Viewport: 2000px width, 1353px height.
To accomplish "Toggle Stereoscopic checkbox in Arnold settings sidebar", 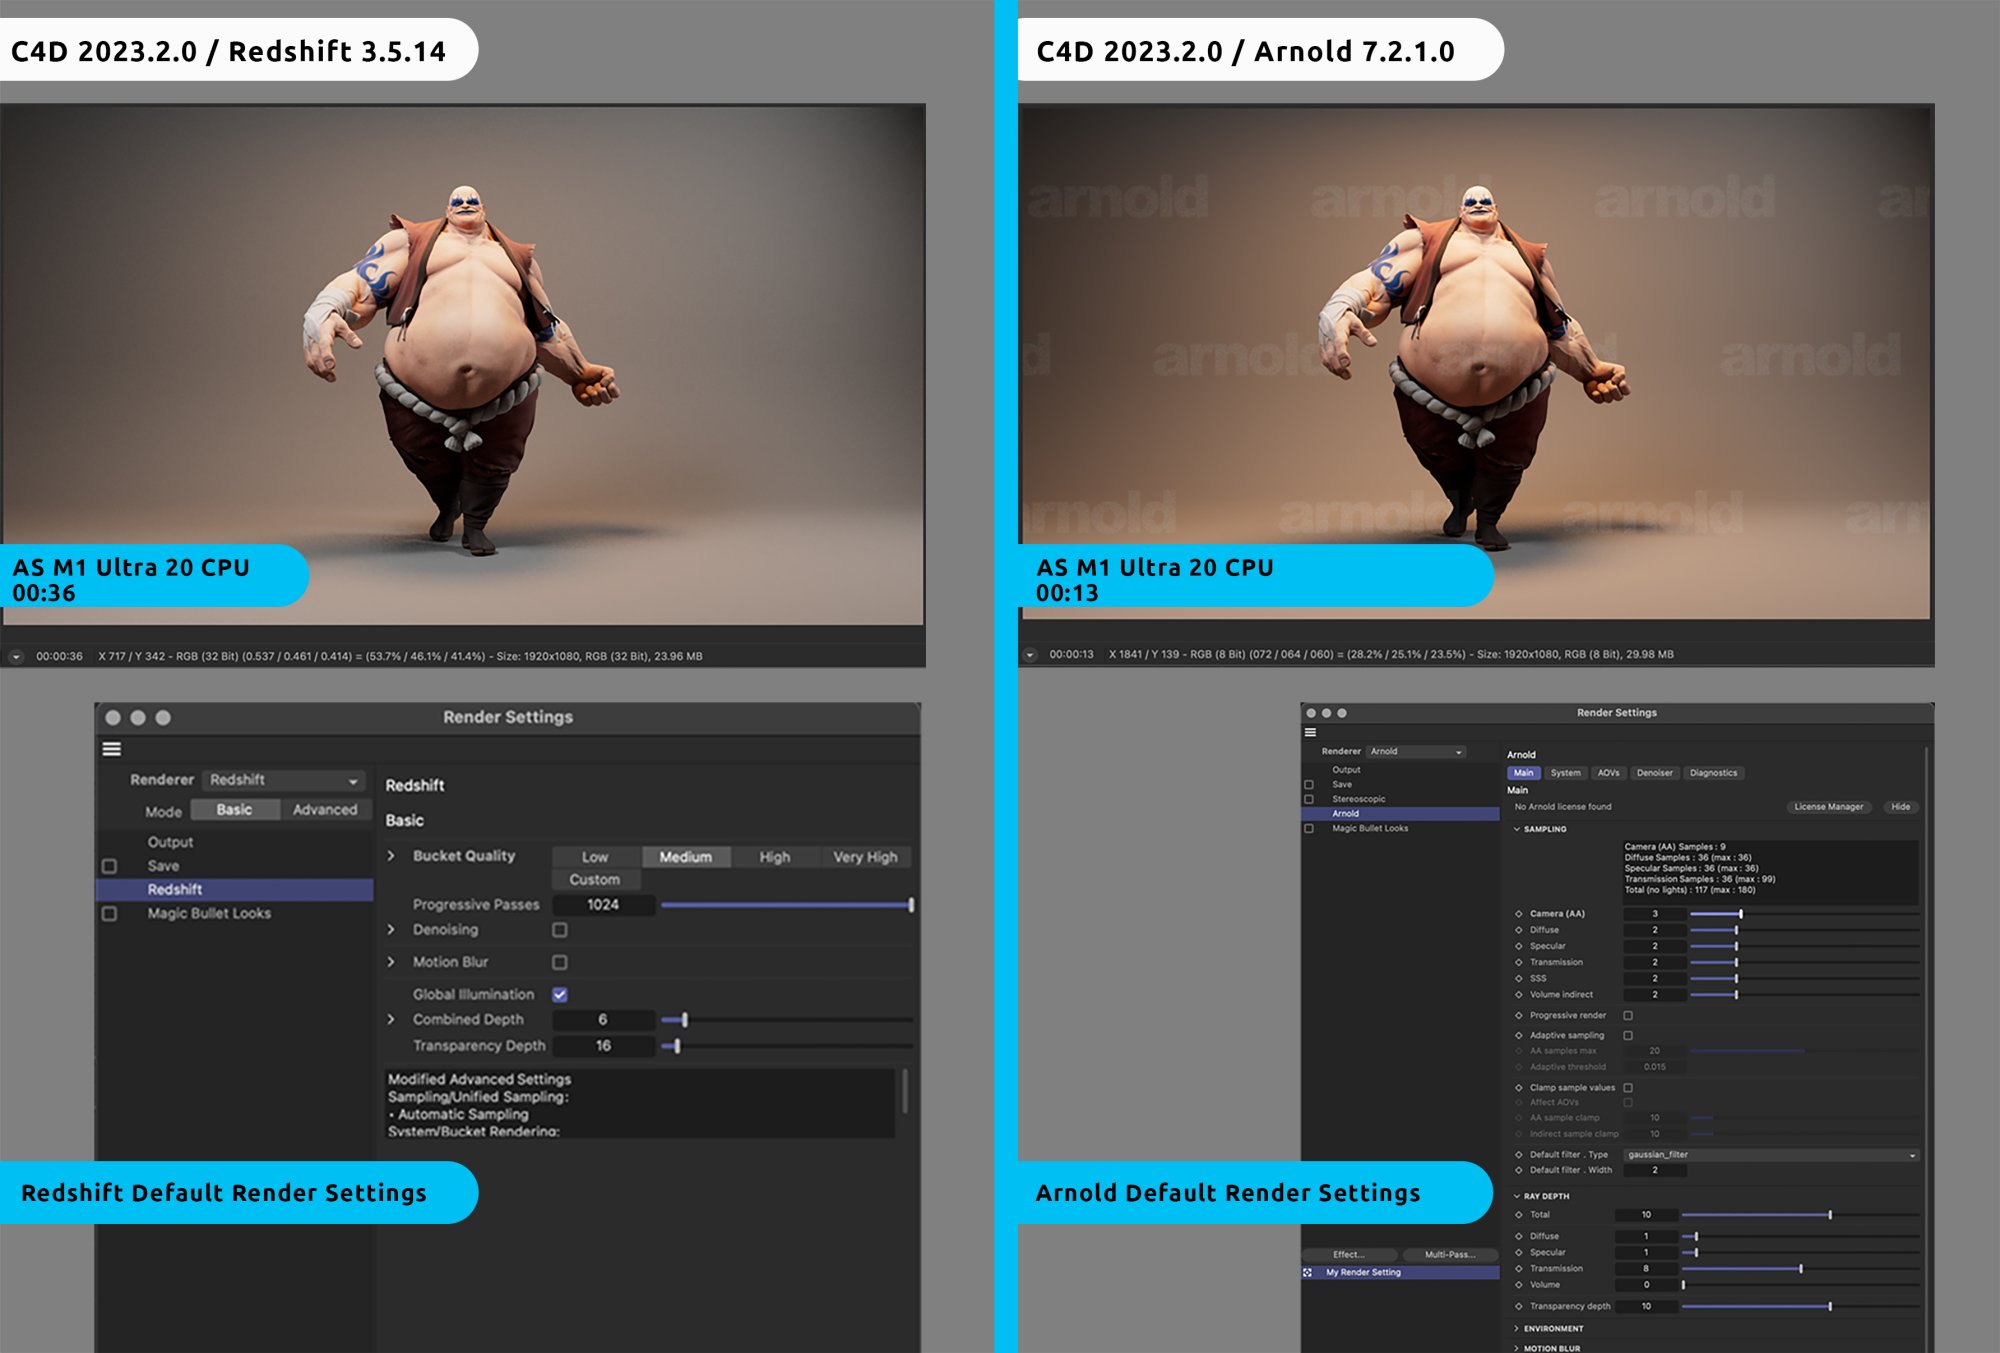I will [x=1309, y=799].
